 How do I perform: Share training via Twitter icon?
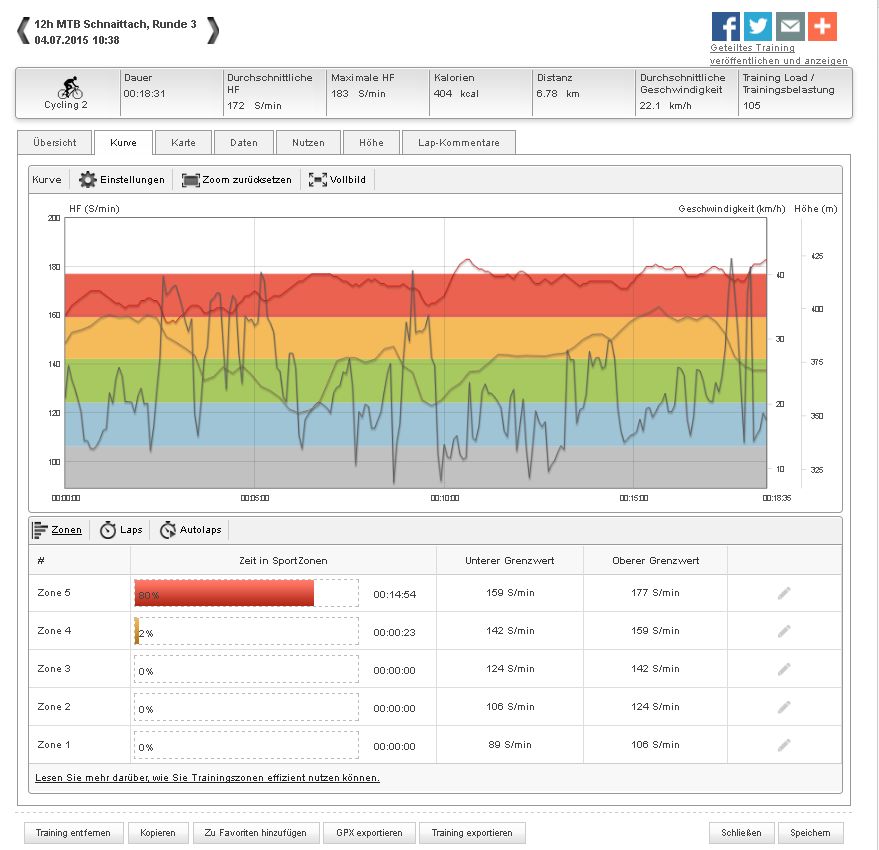point(757,27)
